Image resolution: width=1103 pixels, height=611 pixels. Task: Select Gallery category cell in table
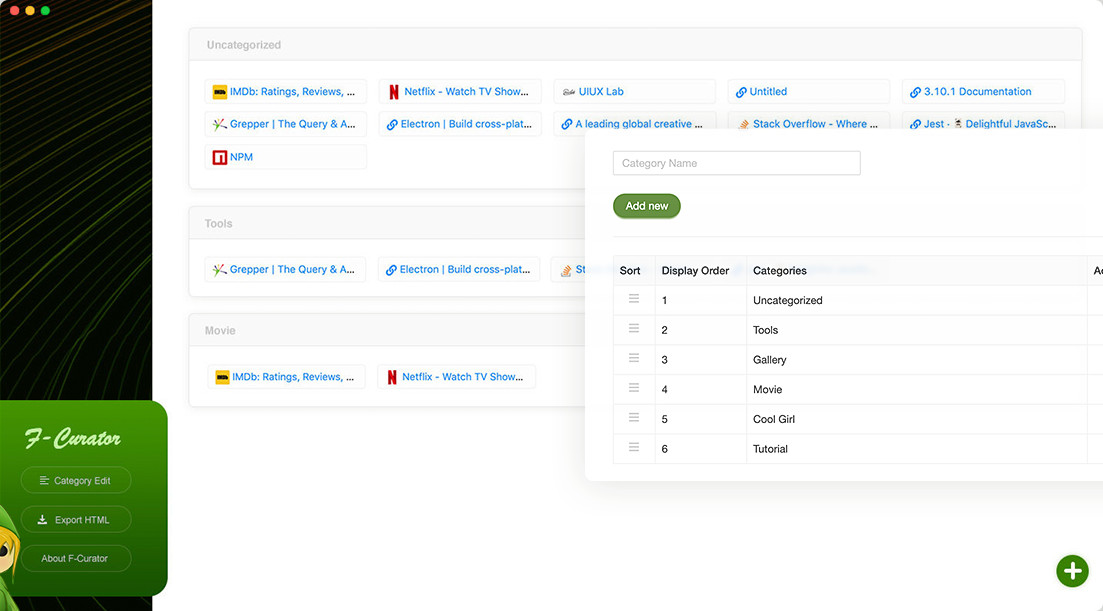tap(917, 359)
